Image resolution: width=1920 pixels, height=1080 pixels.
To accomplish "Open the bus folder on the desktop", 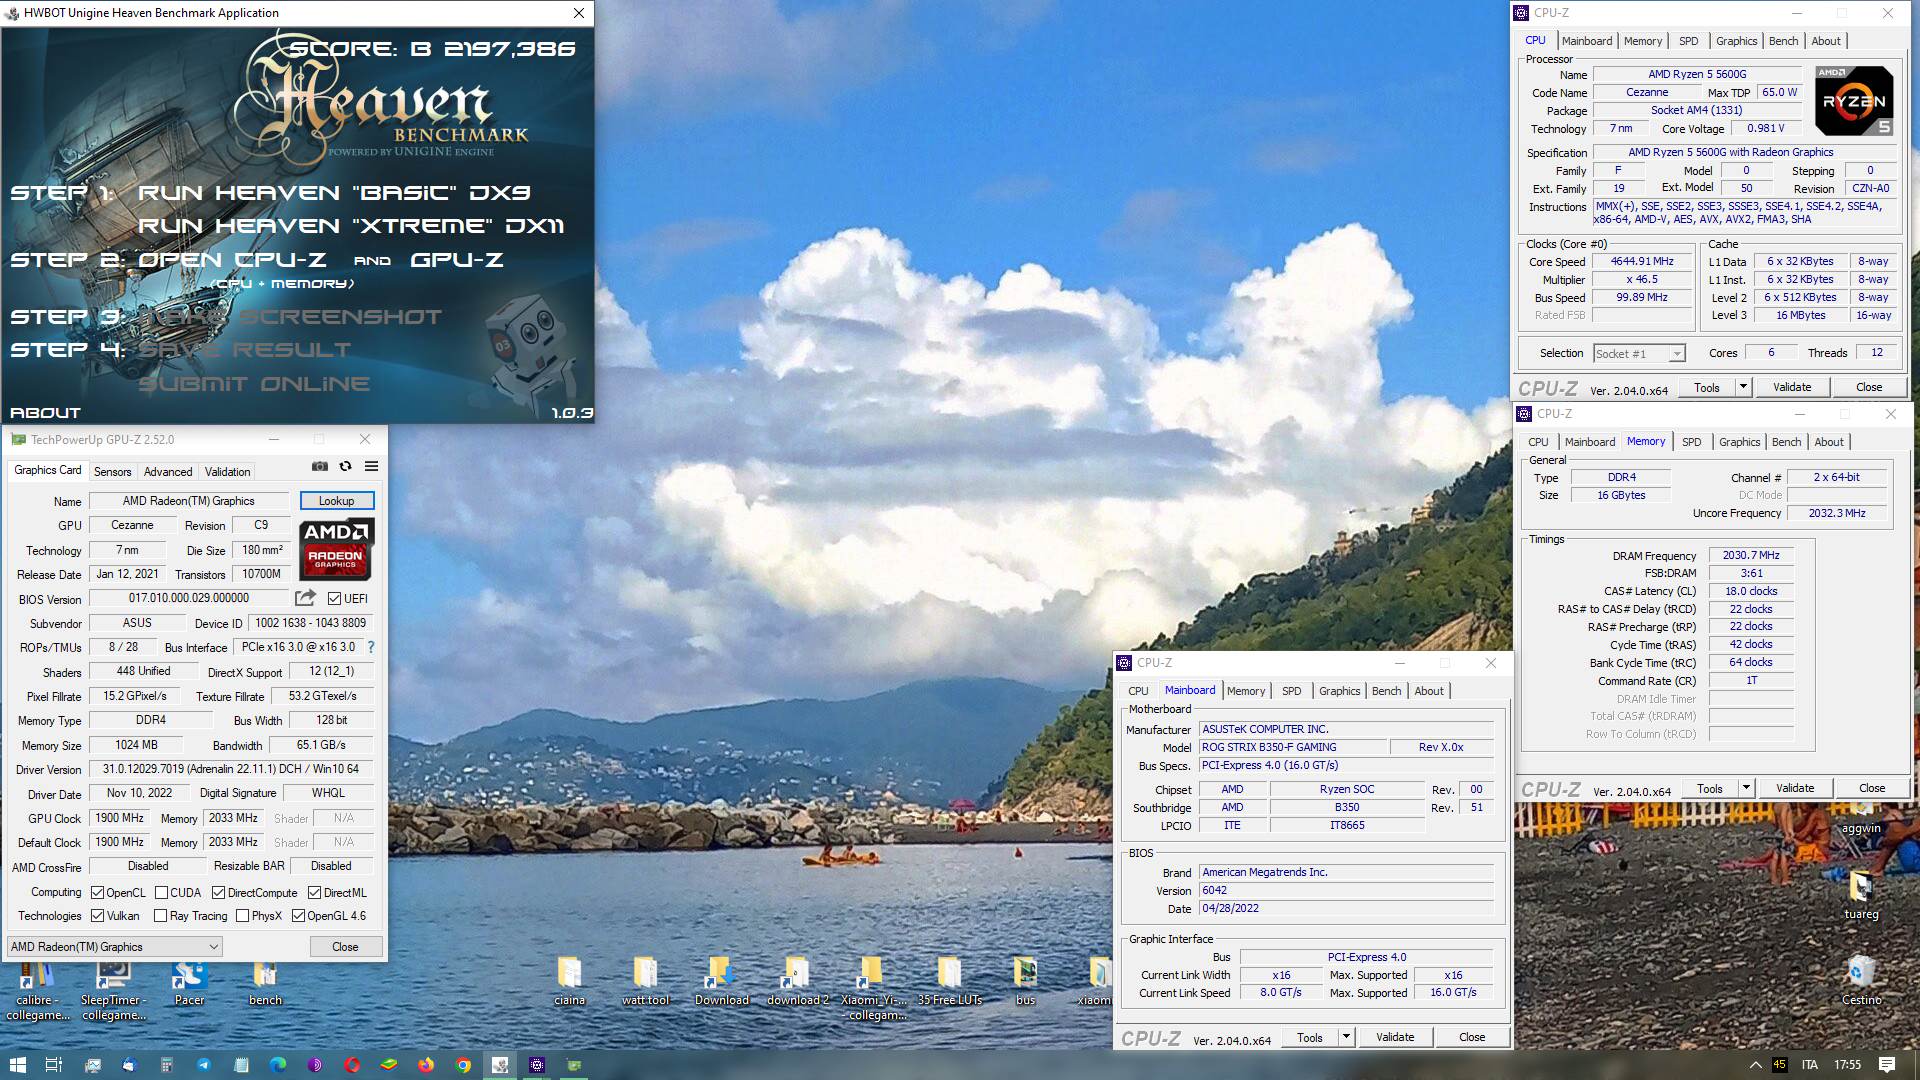I will tap(1025, 981).
